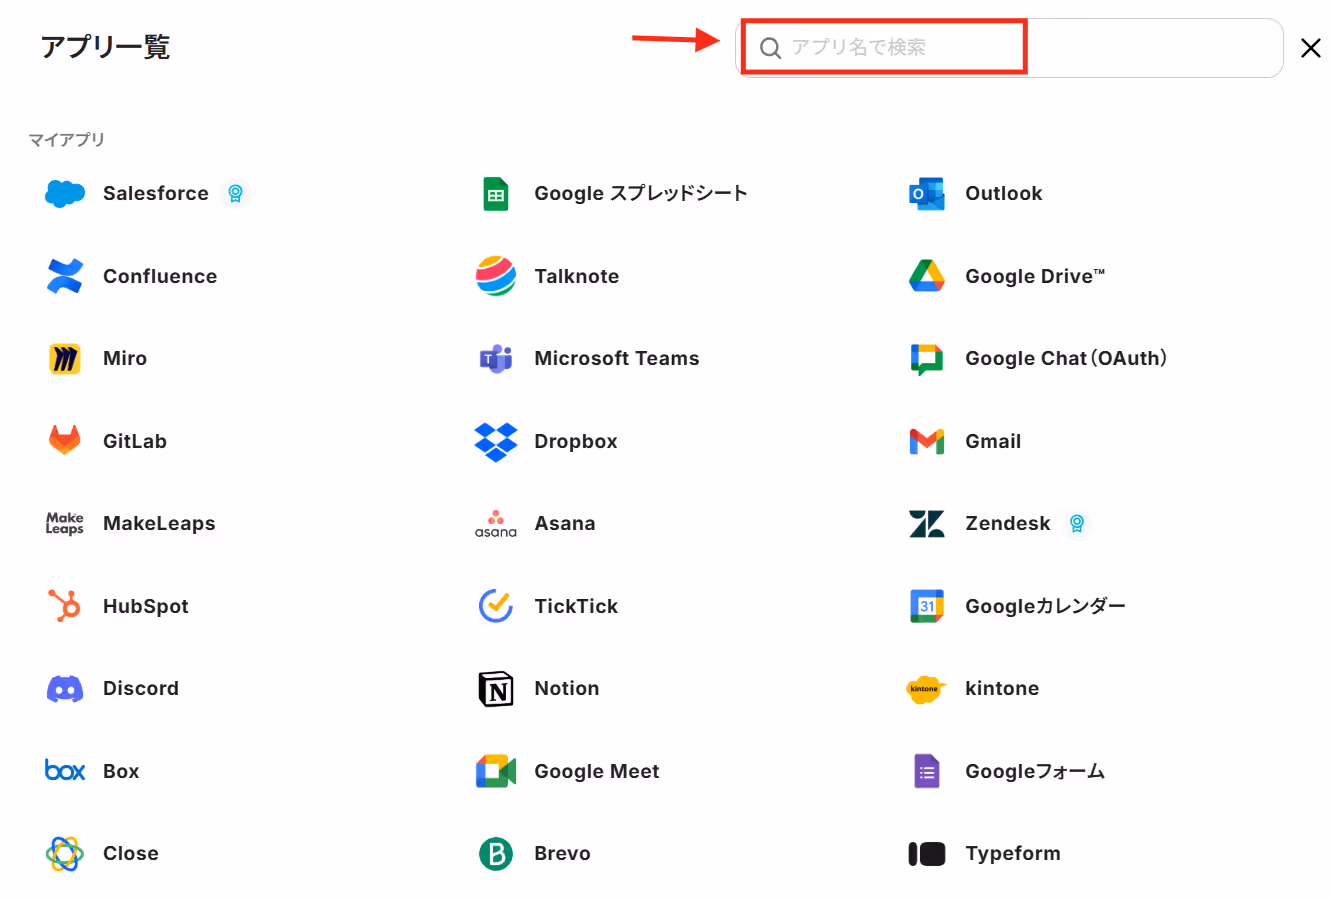1331x900 pixels.
Task: Click the Salesforce certified badge icon
Action: (x=235, y=193)
